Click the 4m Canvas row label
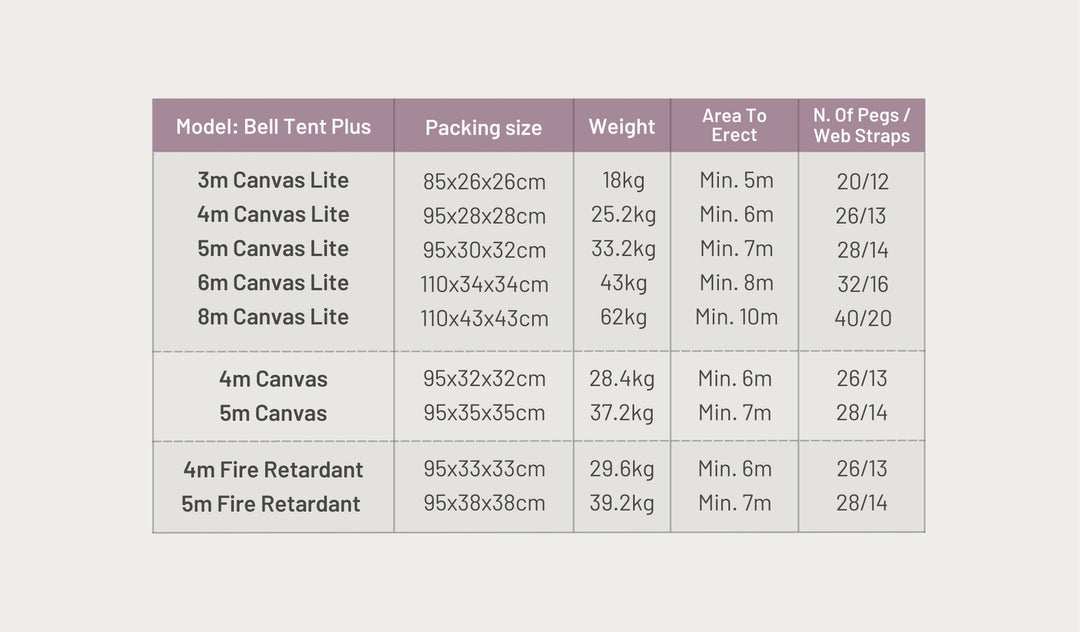Image resolution: width=1080 pixels, height=632 pixels. (x=273, y=379)
